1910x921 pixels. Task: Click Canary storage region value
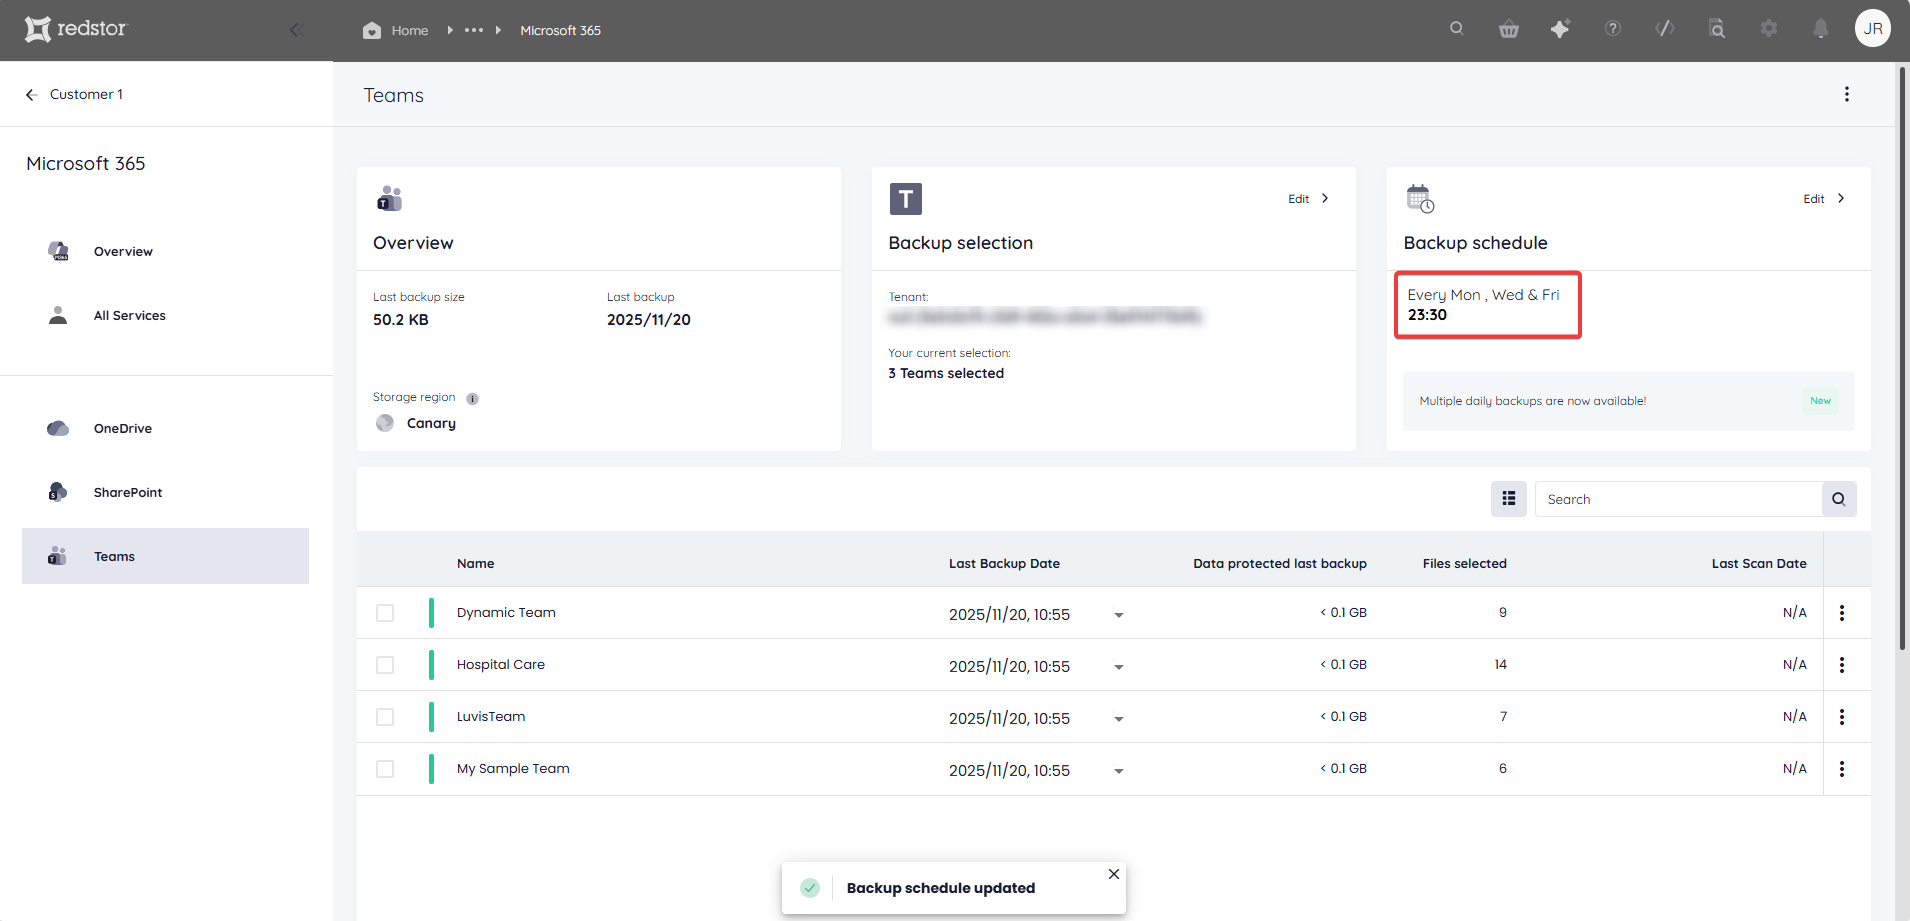(431, 423)
